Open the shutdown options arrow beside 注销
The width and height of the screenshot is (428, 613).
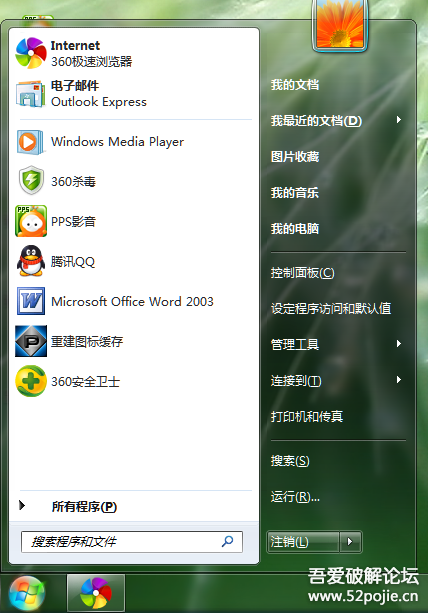[x=350, y=542]
